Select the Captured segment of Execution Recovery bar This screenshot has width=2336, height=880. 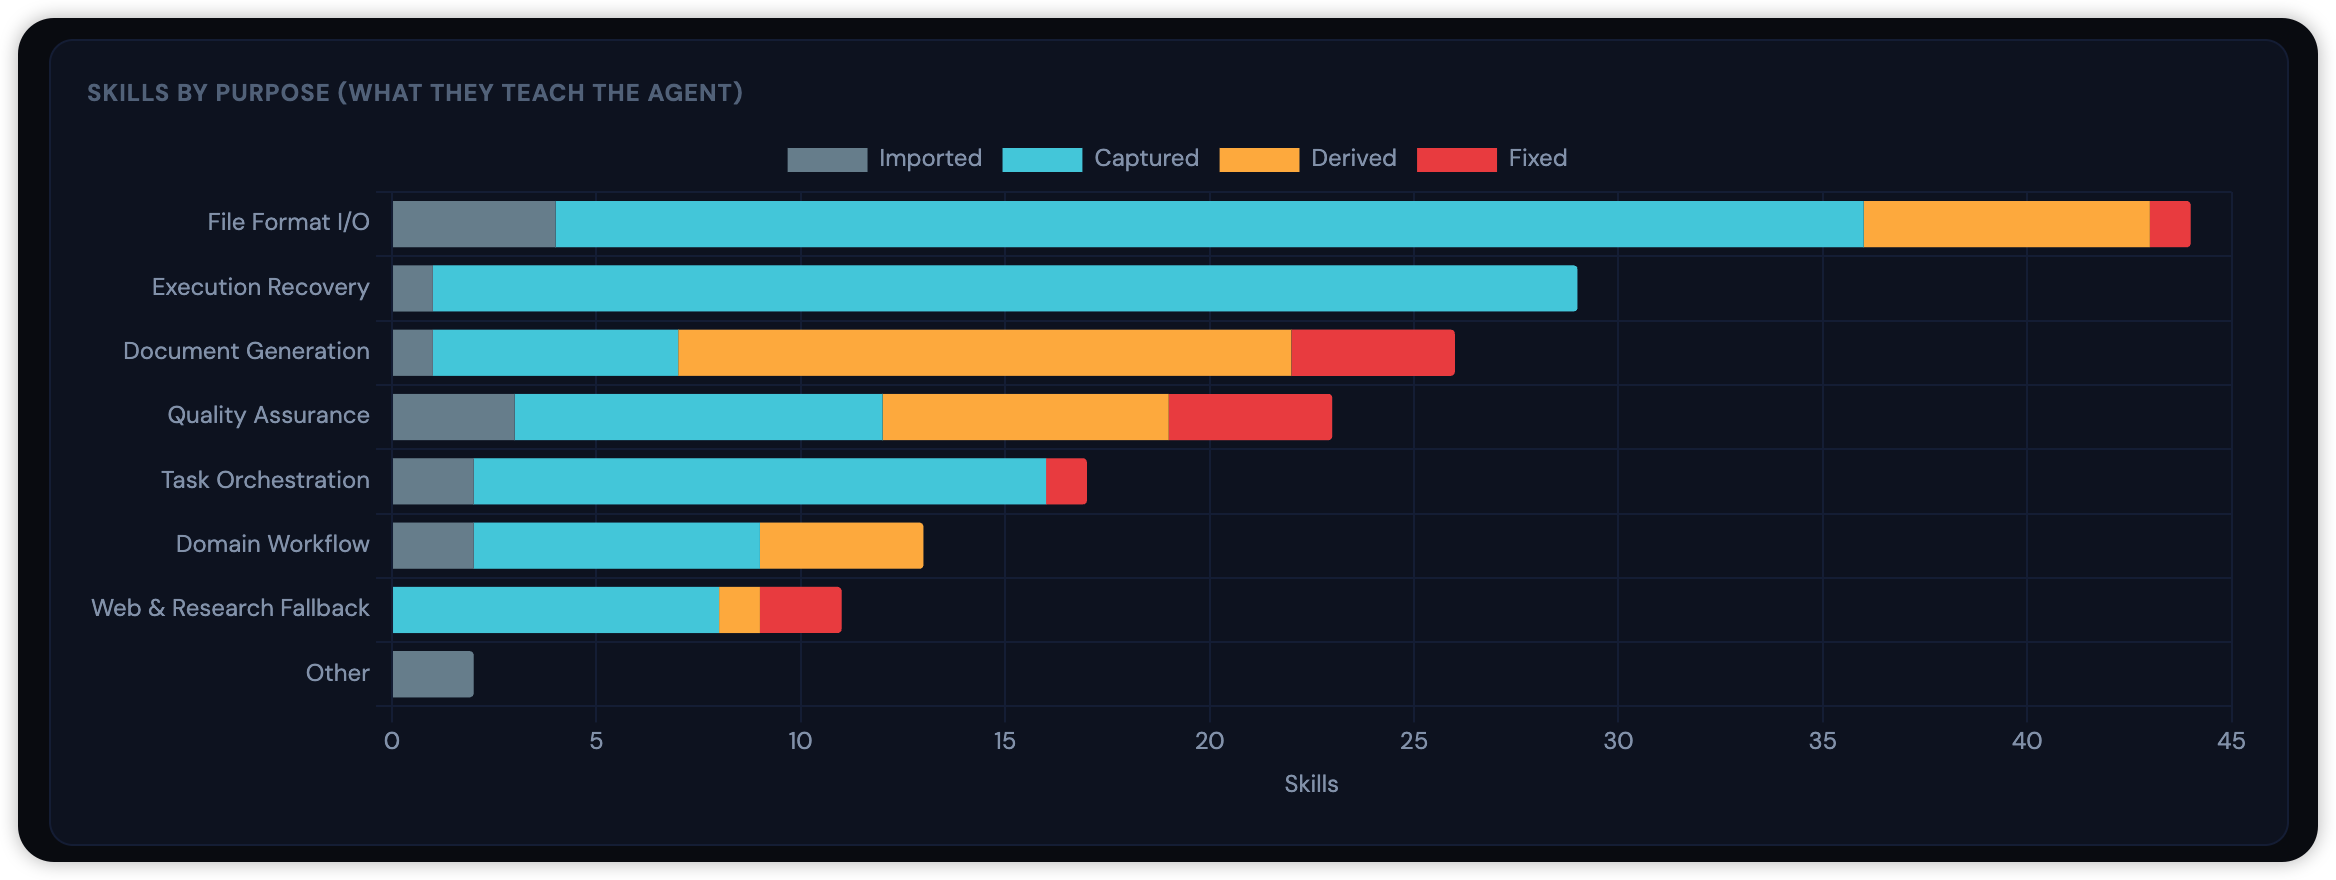click(1004, 289)
